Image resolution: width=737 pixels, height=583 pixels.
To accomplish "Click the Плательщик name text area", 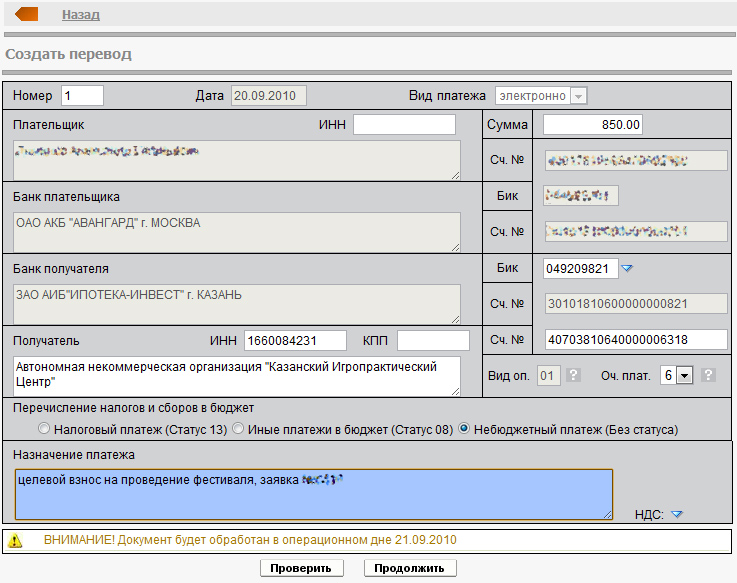I will coord(237,160).
